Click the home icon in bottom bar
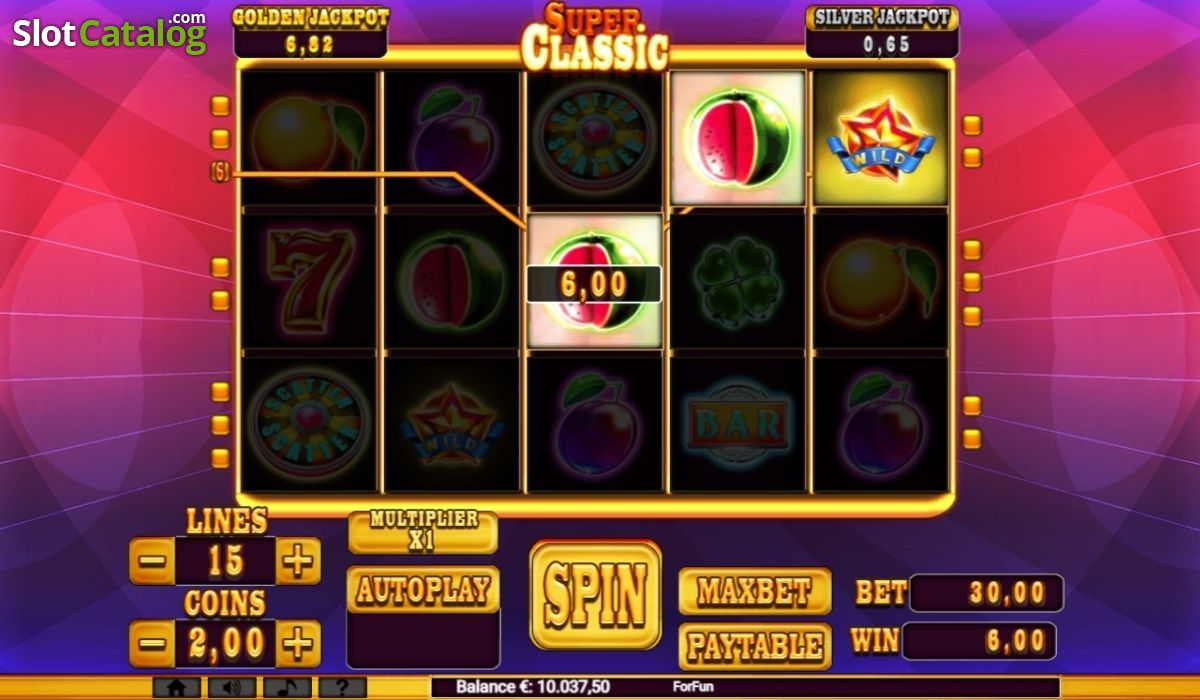Screen dimensions: 1200x700 click(176, 688)
